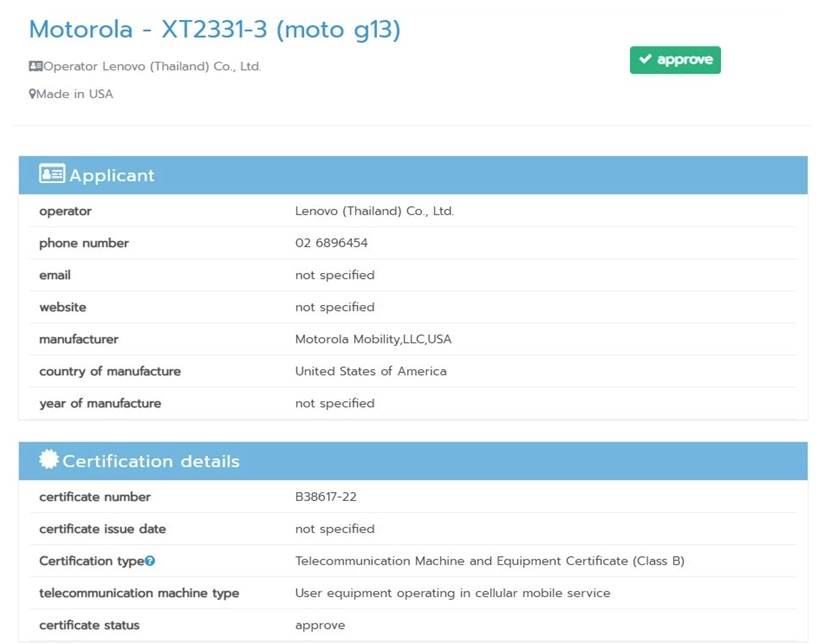Select Telecommunication Machine and Equipment Certificate (Class B)
The height and width of the screenshot is (644, 819).
[490, 561]
